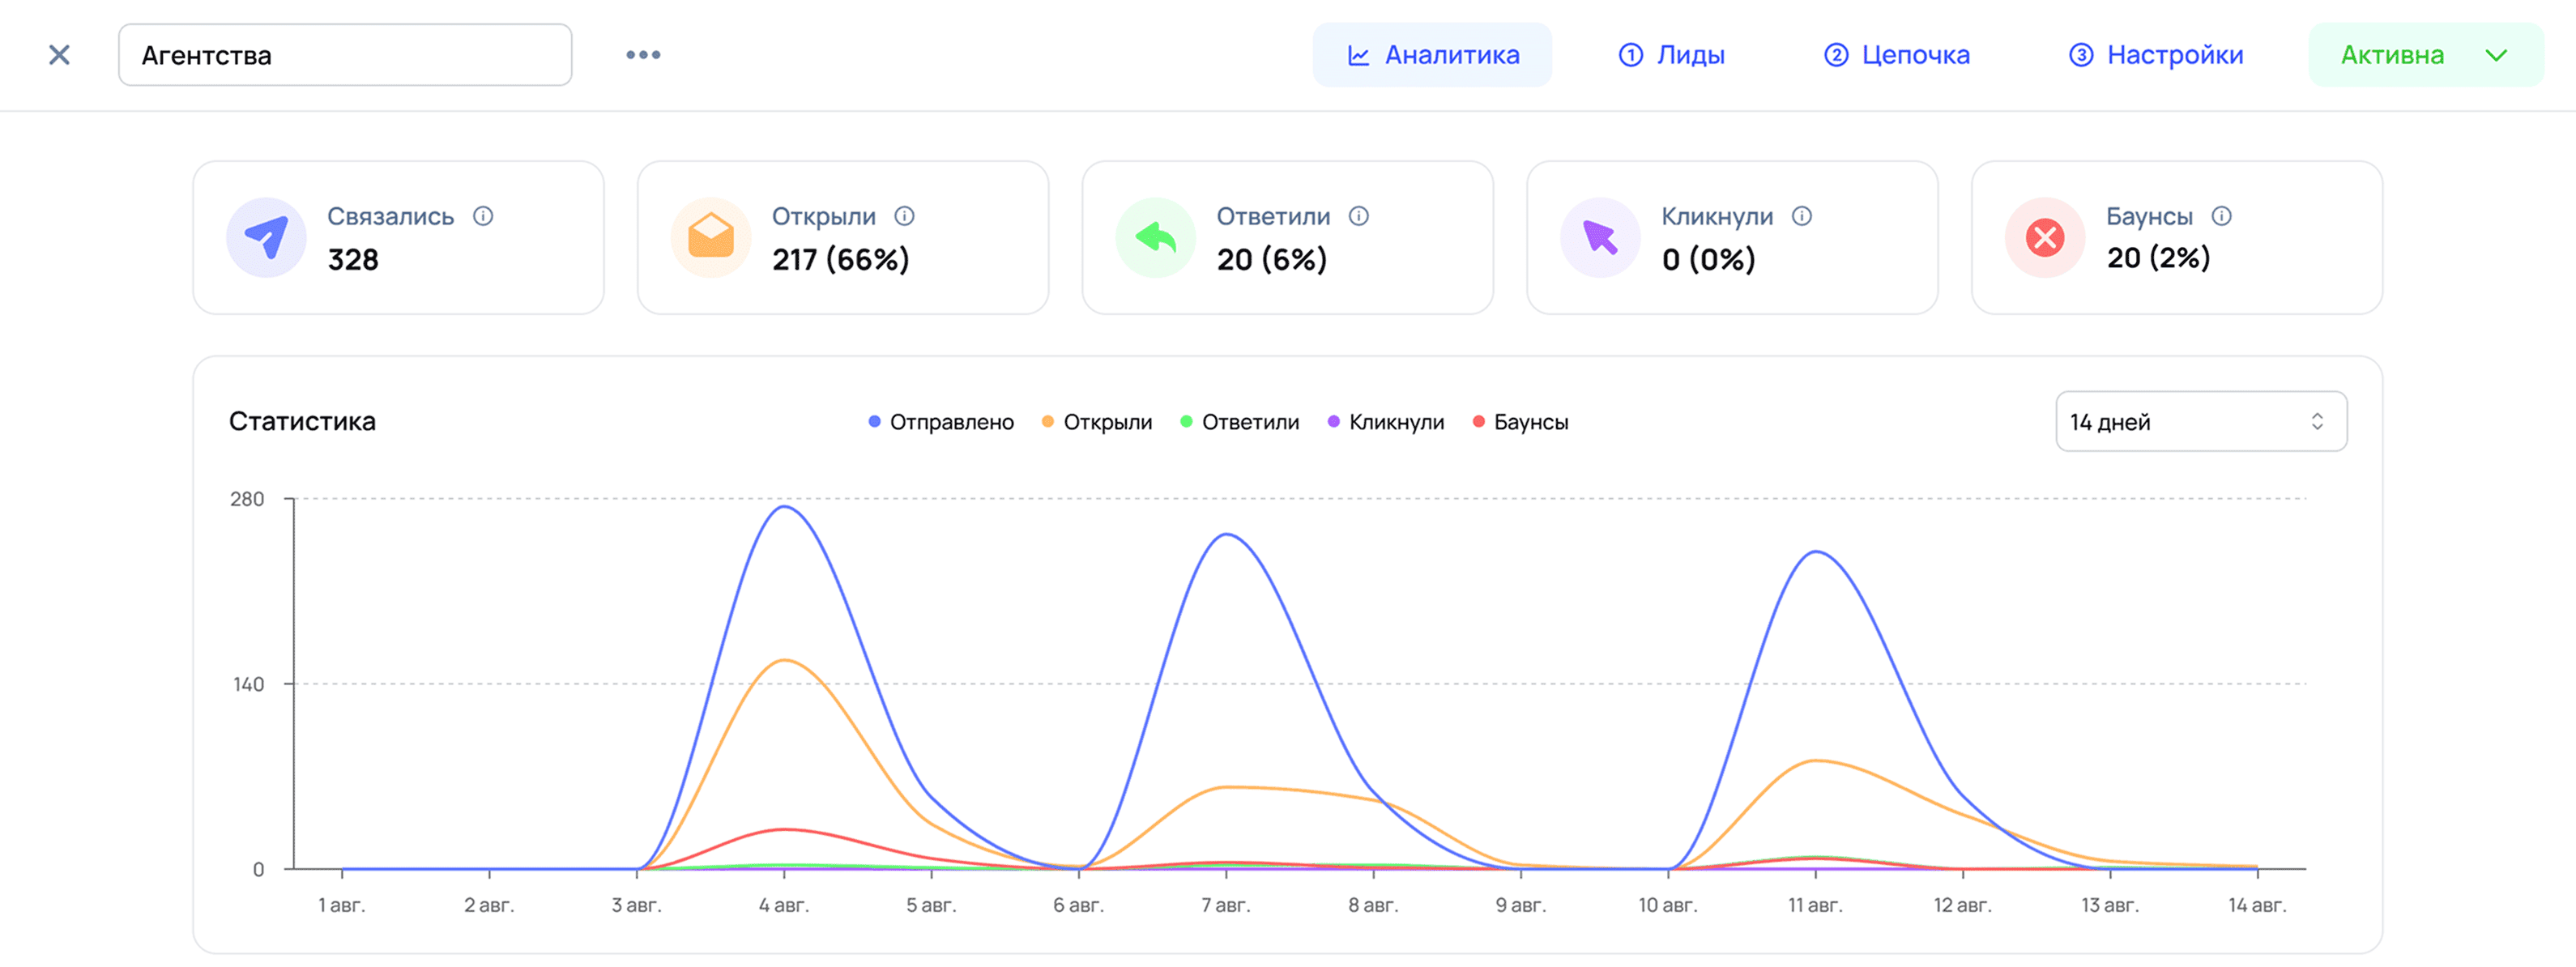Screen dimensions: 2576x967
Task: Click the open envelope Открыли icon
Action: point(711,238)
